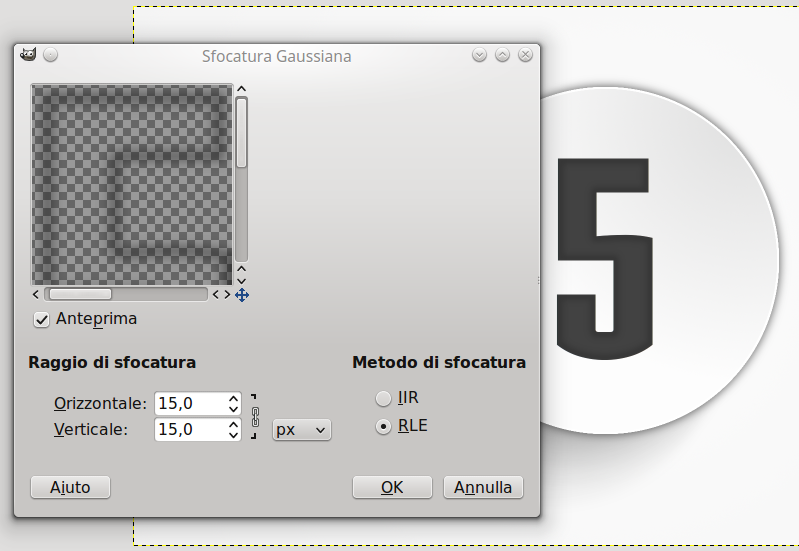Viewport: 799px width, 551px height.
Task: Click the Metodo di sfocatura heading
Action: tap(439, 362)
